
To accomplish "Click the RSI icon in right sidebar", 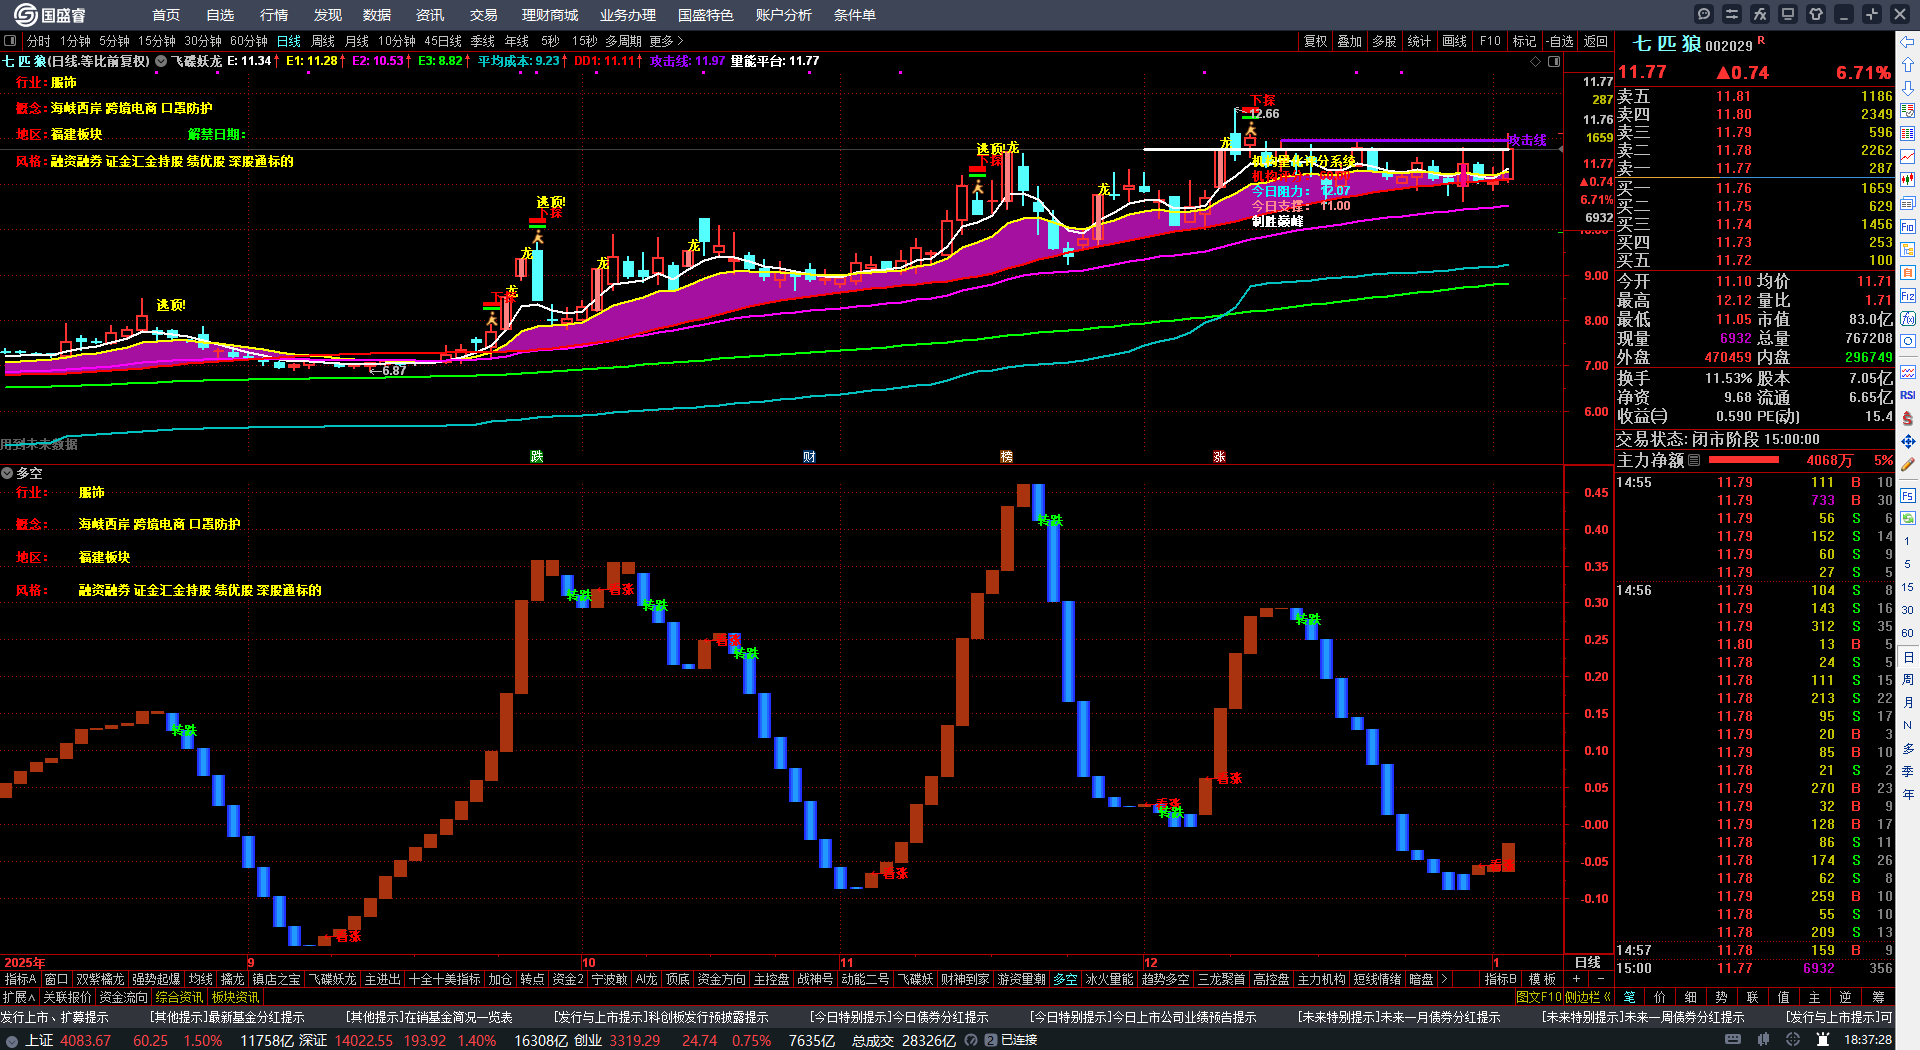I will (1908, 395).
